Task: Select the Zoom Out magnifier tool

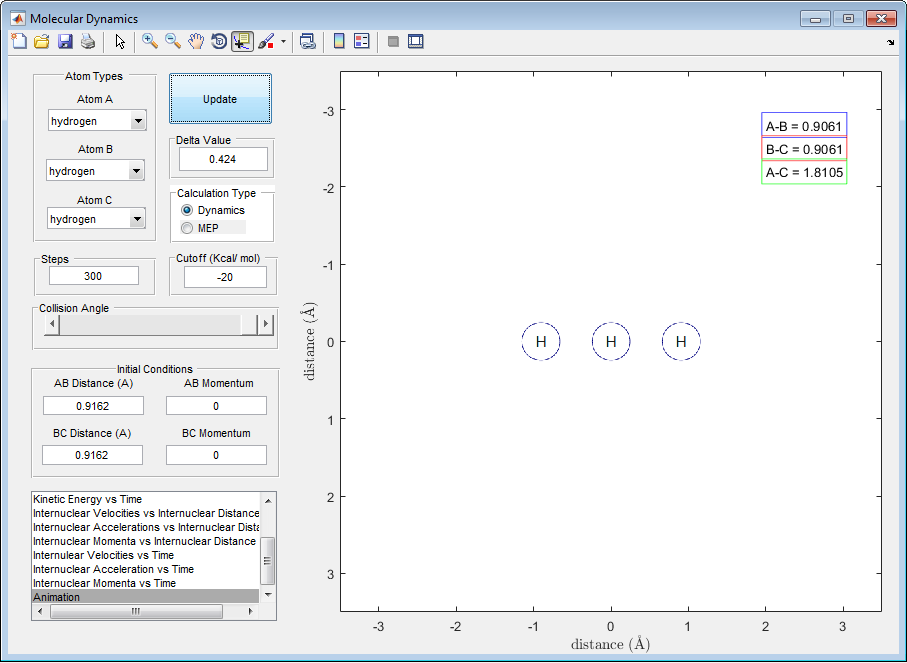Action: [x=173, y=41]
